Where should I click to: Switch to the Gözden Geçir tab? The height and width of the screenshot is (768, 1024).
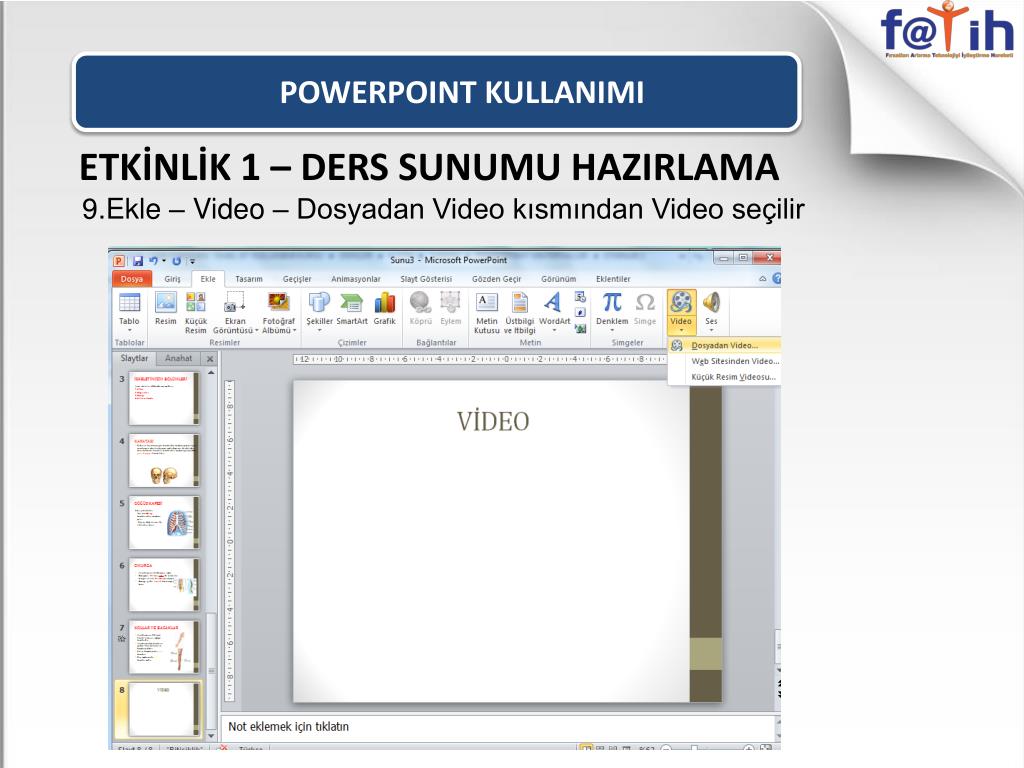click(496, 279)
